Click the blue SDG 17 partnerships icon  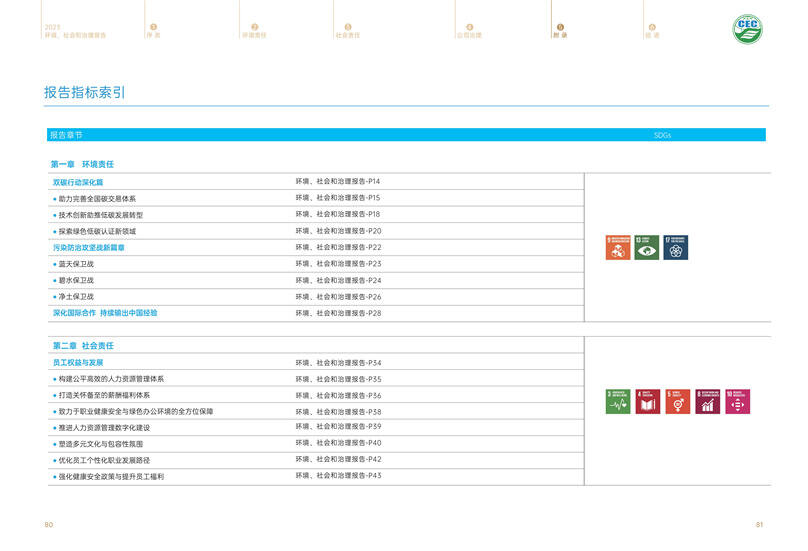(x=676, y=248)
